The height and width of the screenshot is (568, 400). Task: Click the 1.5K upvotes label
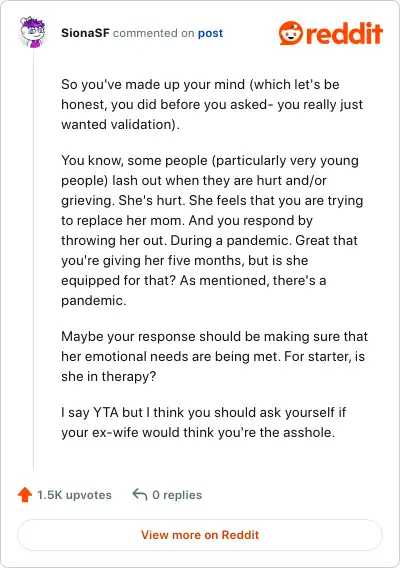tap(74, 495)
